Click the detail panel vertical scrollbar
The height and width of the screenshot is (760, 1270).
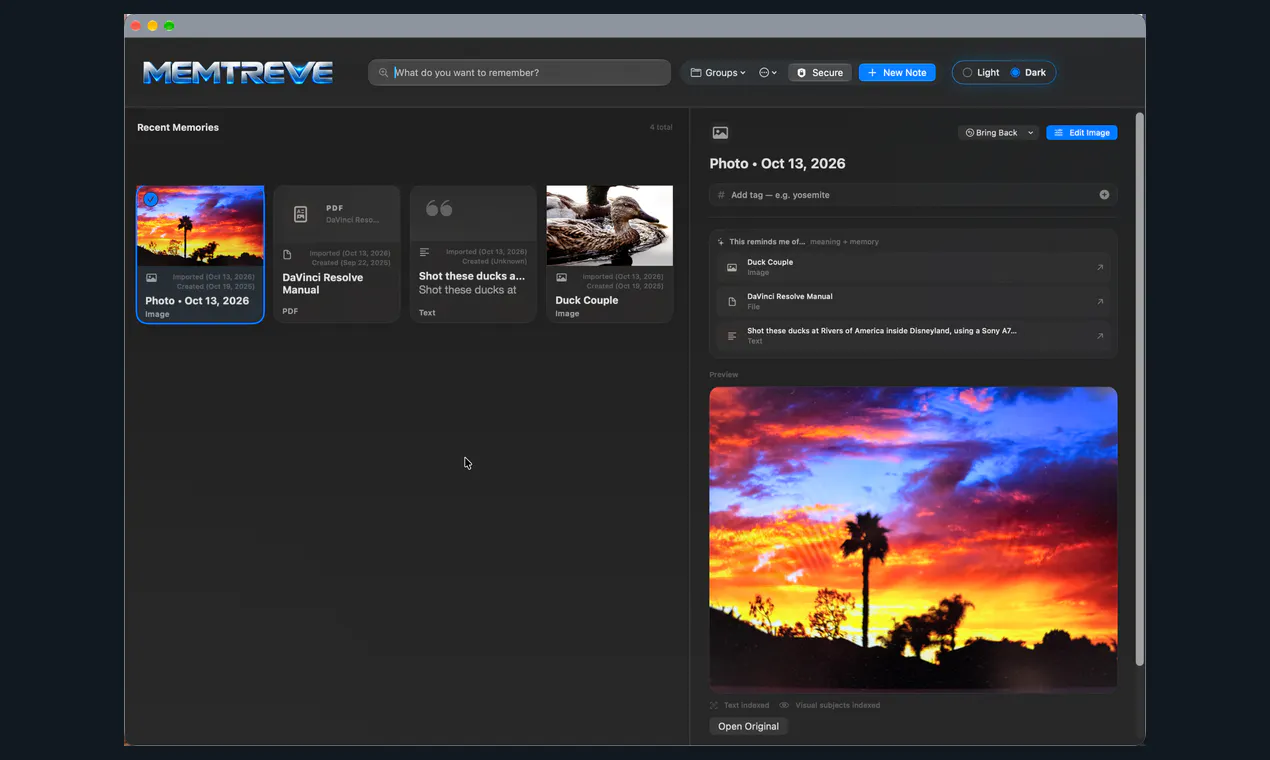(1139, 390)
